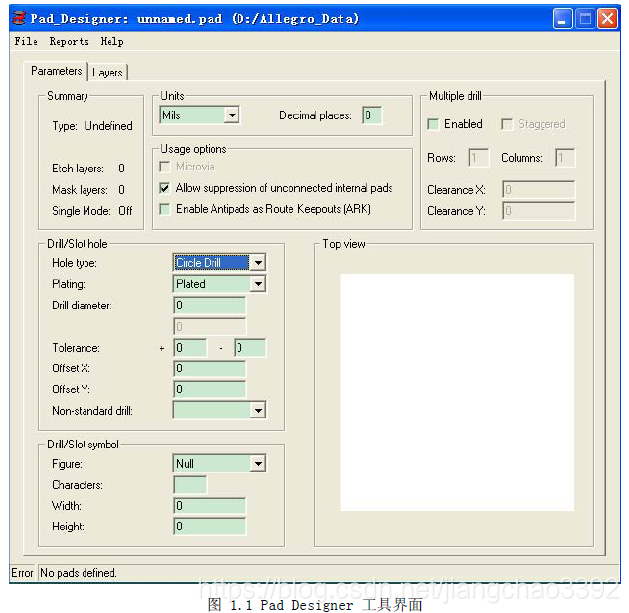
Task: Click the Drill diameter input field
Action: [x=209, y=305]
